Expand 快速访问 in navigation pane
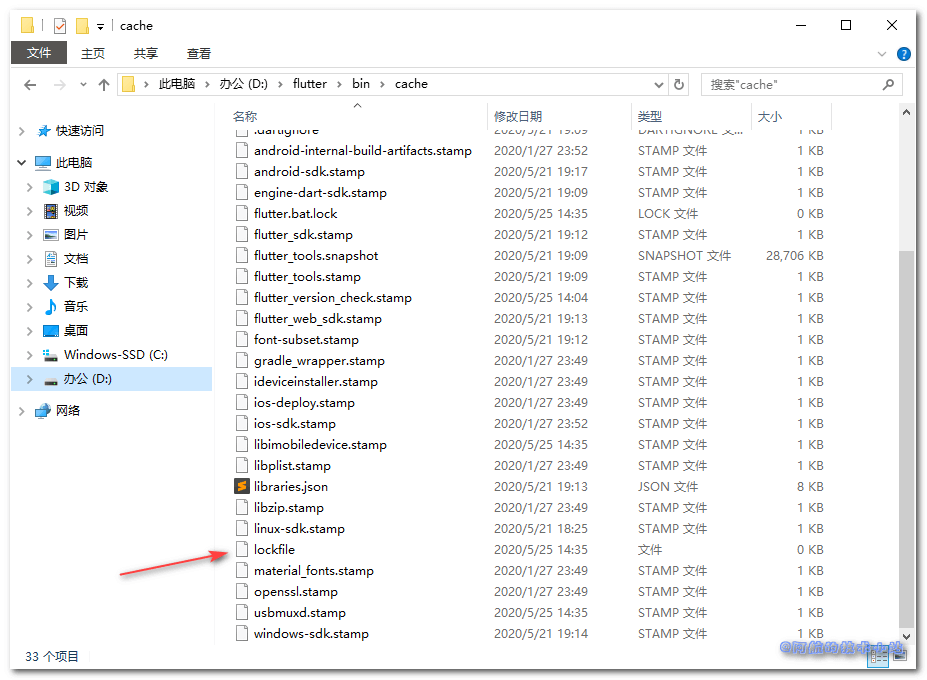927x680 pixels. pos(22,131)
